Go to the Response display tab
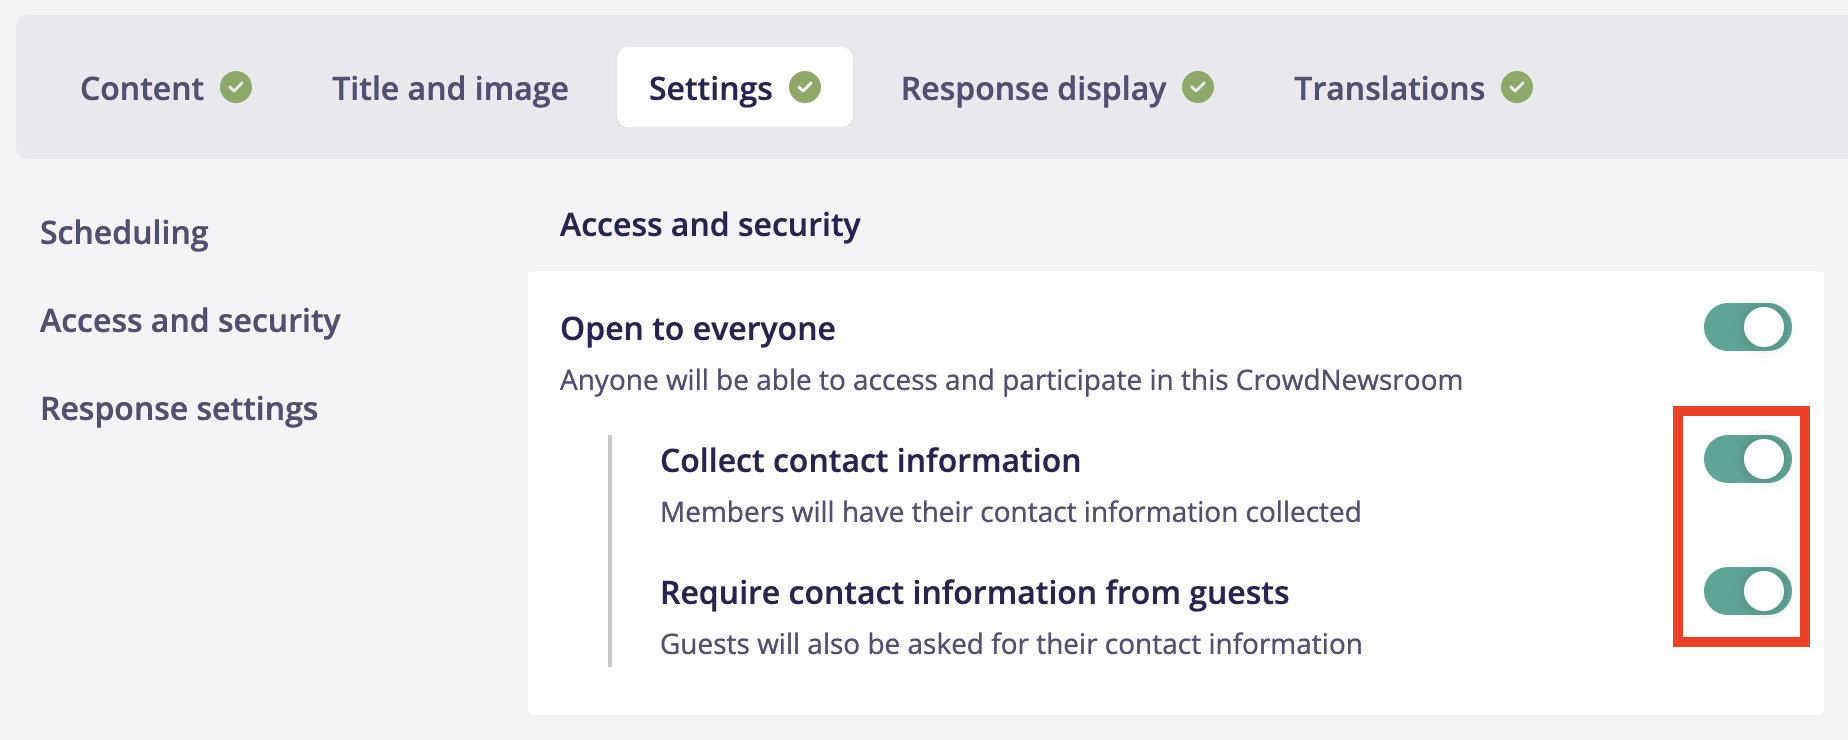This screenshot has height=740, width=1848. click(x=1033, y=88)
